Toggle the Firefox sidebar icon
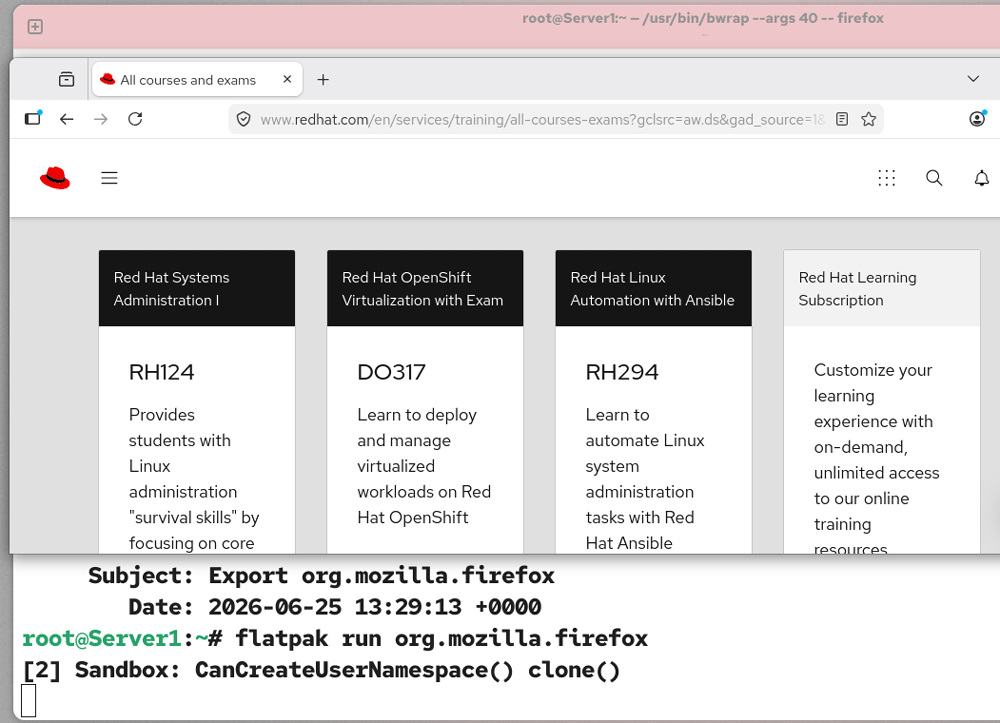Viewport: 1000px width, 723px height. tap(33, 119)
